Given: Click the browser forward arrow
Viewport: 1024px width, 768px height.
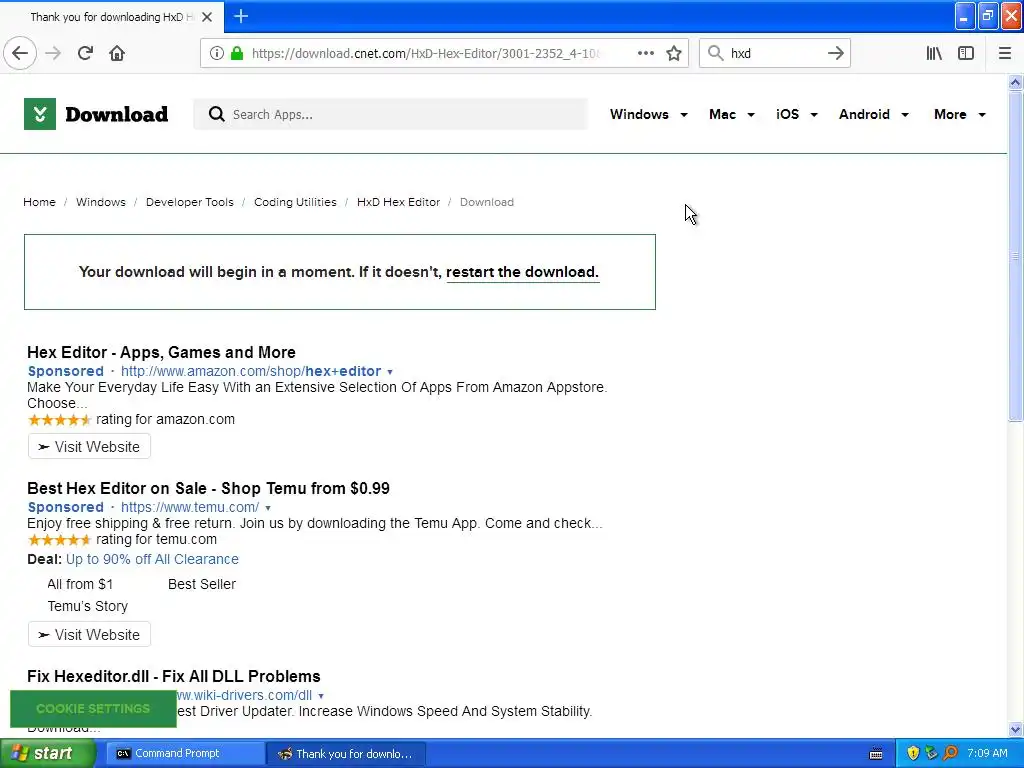Looking at the screenshot, I should (x=53, y=53).
